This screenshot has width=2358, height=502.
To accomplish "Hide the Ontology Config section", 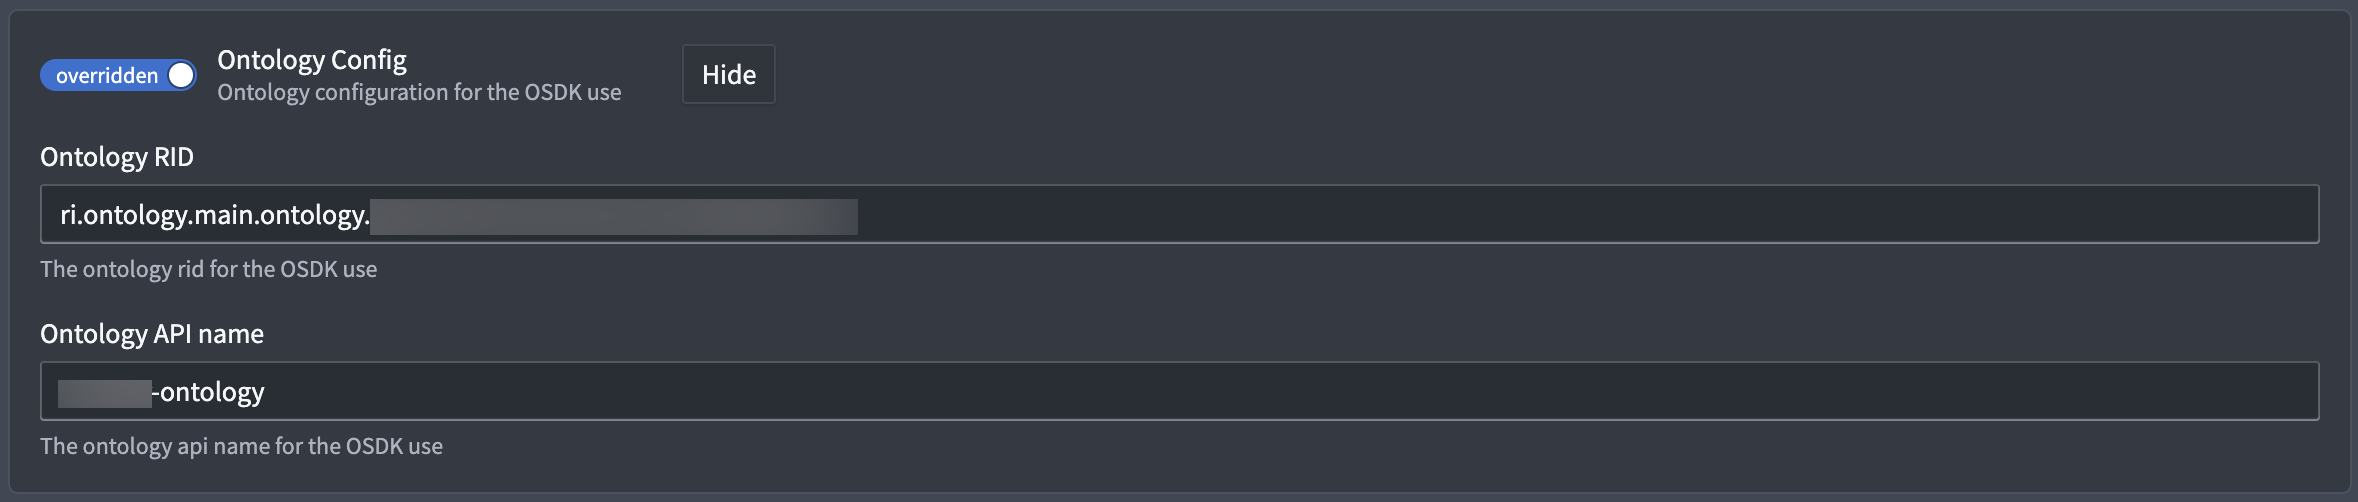I will pyautogui.click(x=729, y=74).
